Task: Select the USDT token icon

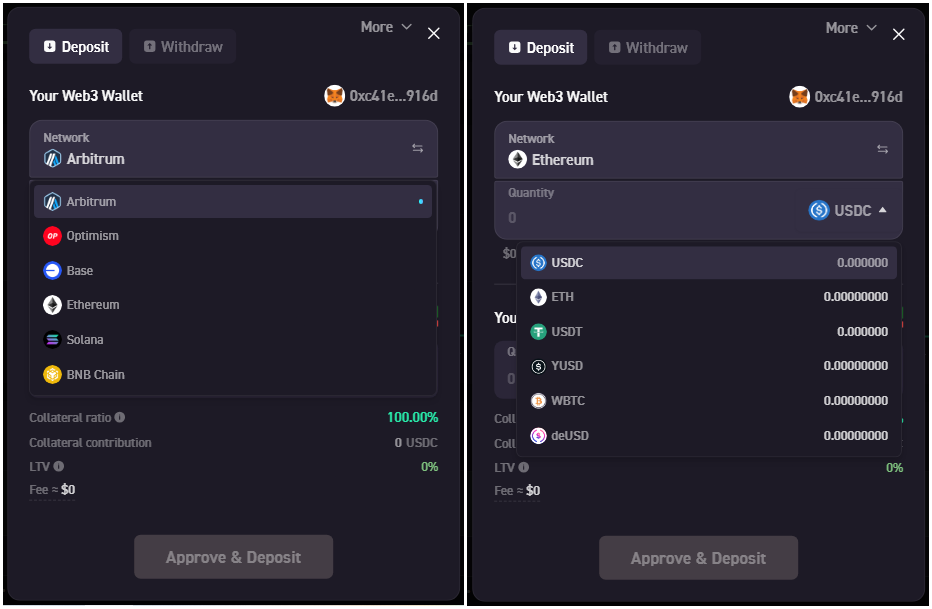Action: [x=538, y=332]
